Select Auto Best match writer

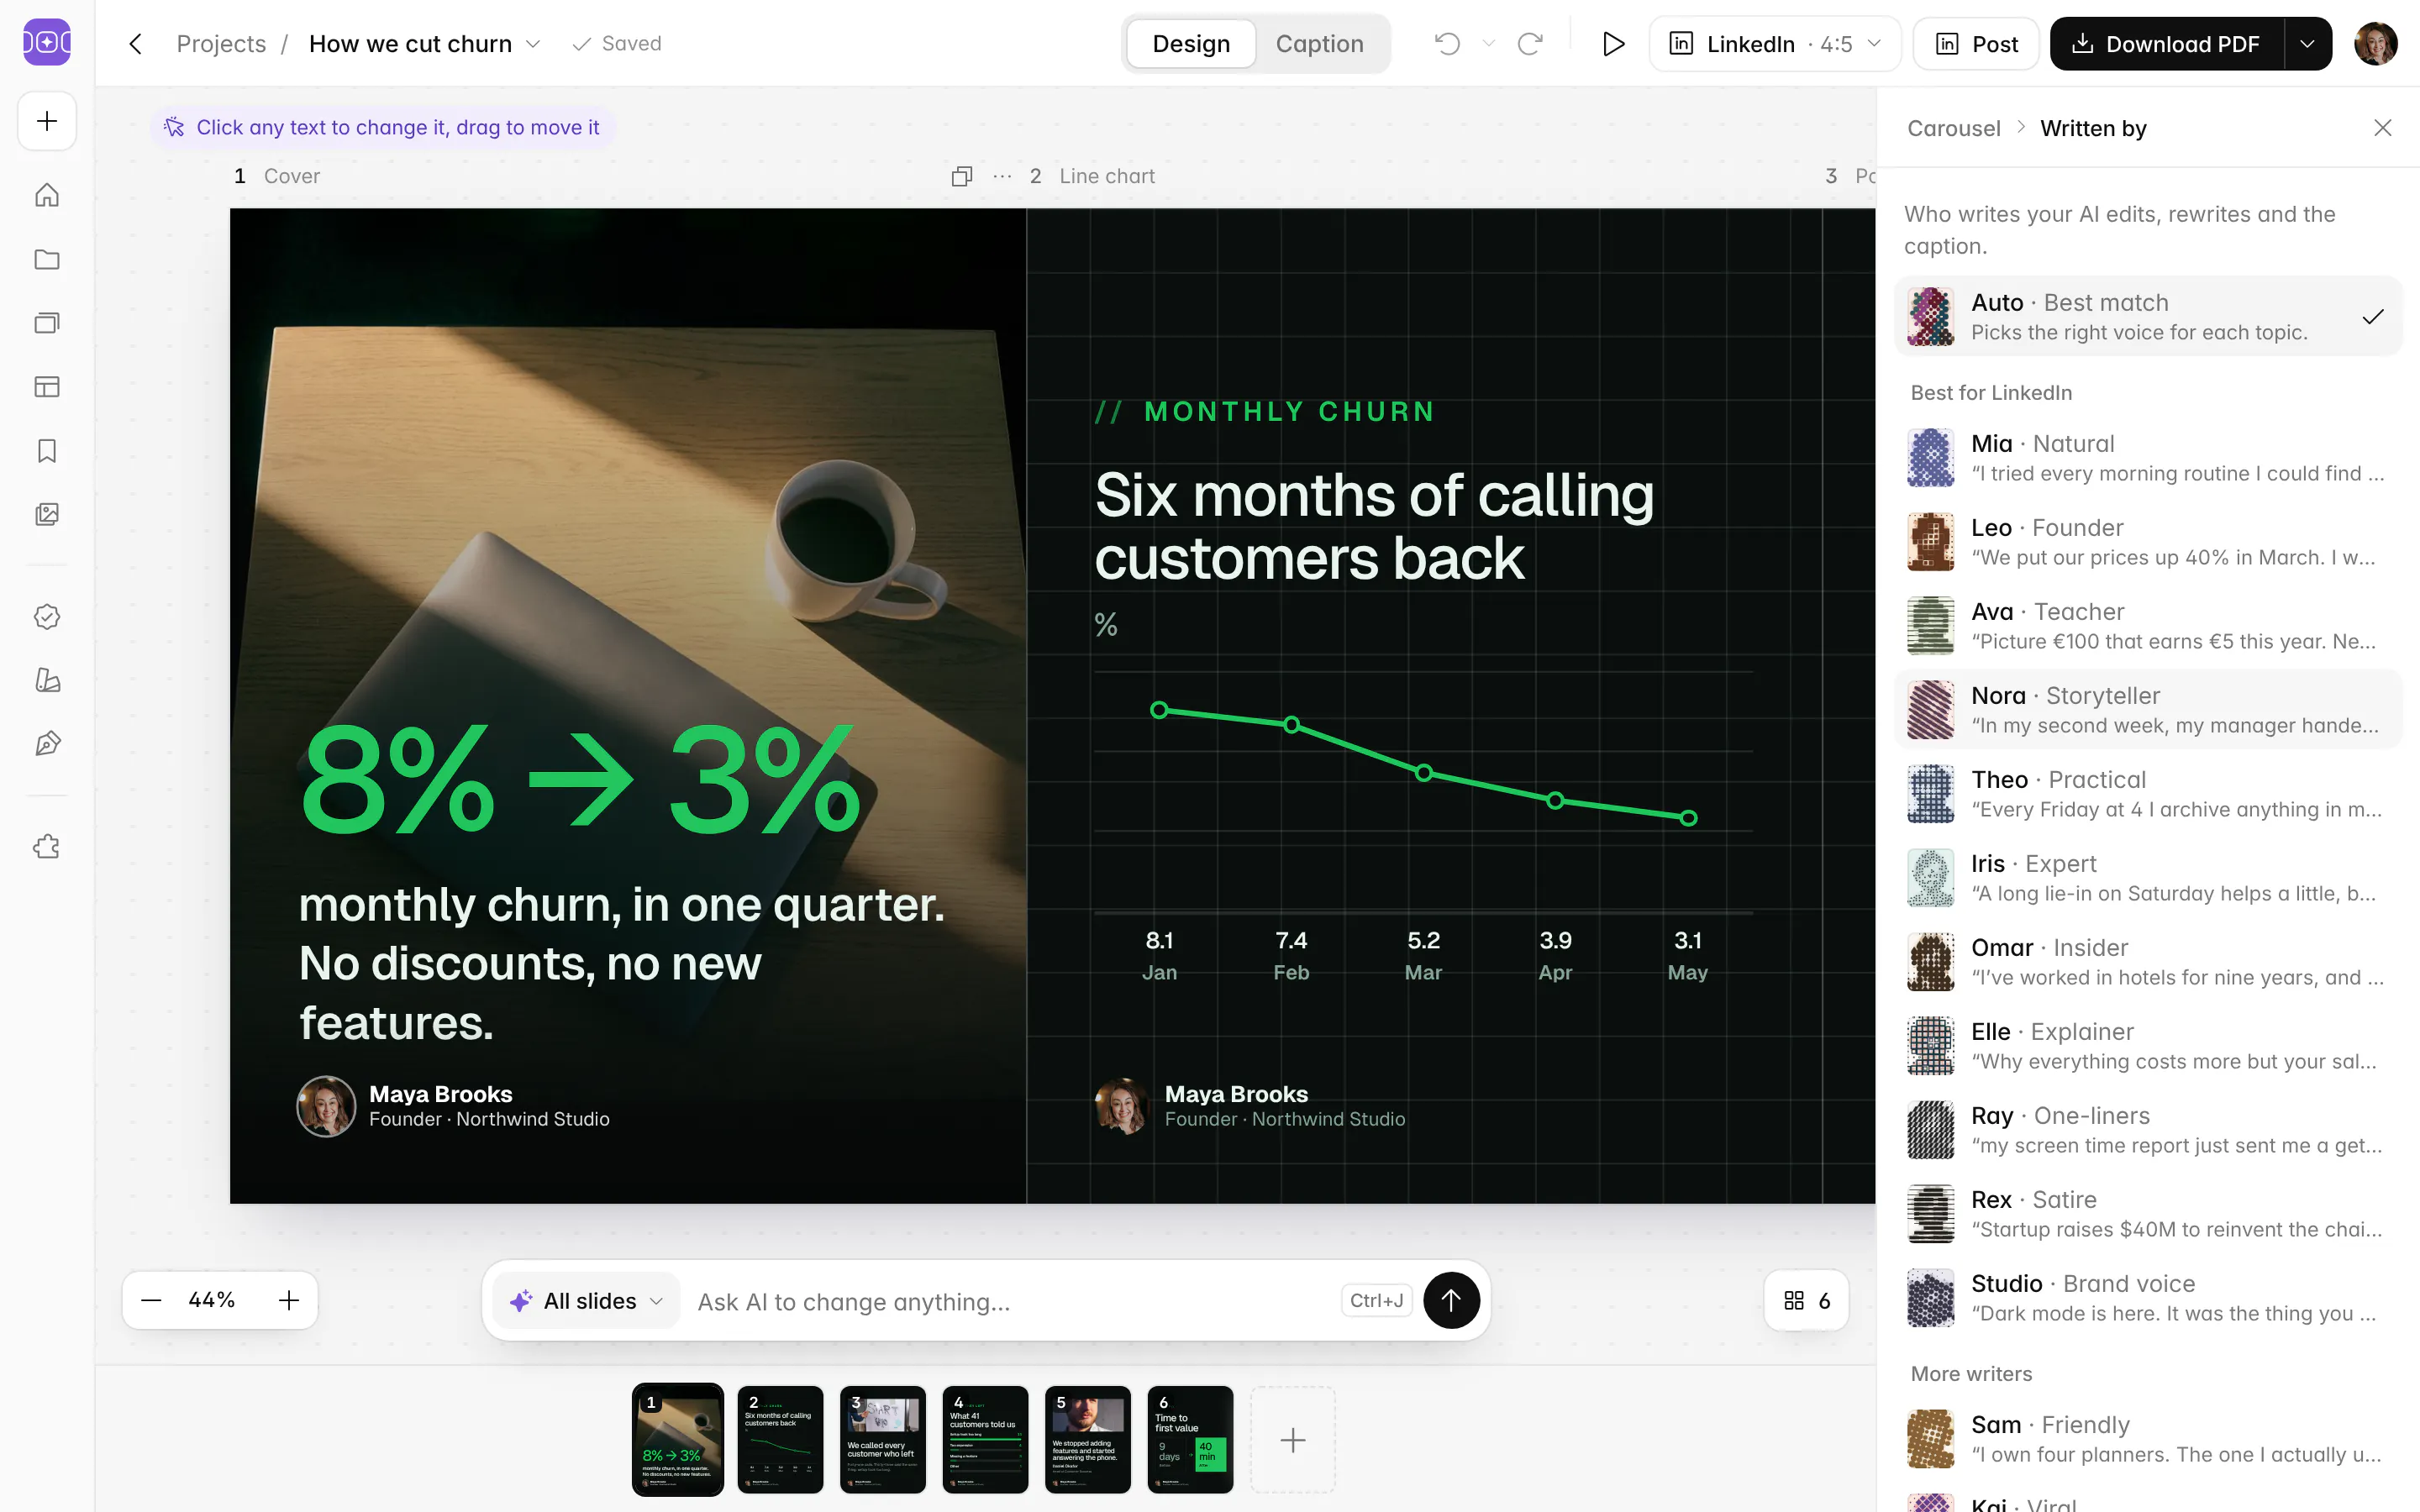pyautogui.click(x=2148, y=317)
